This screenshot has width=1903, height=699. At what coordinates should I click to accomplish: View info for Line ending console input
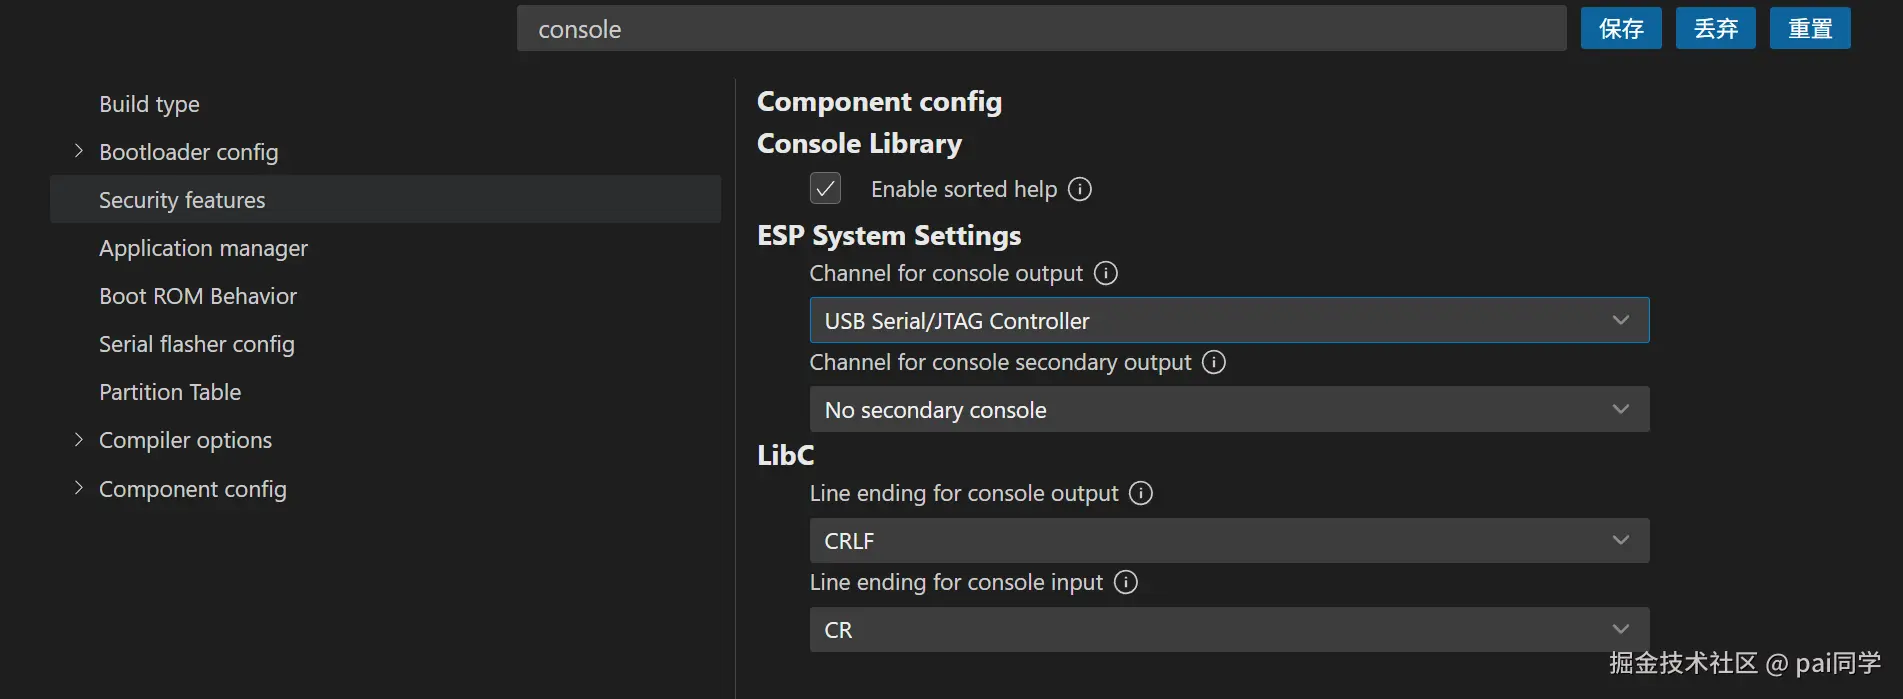(1126, 582)
